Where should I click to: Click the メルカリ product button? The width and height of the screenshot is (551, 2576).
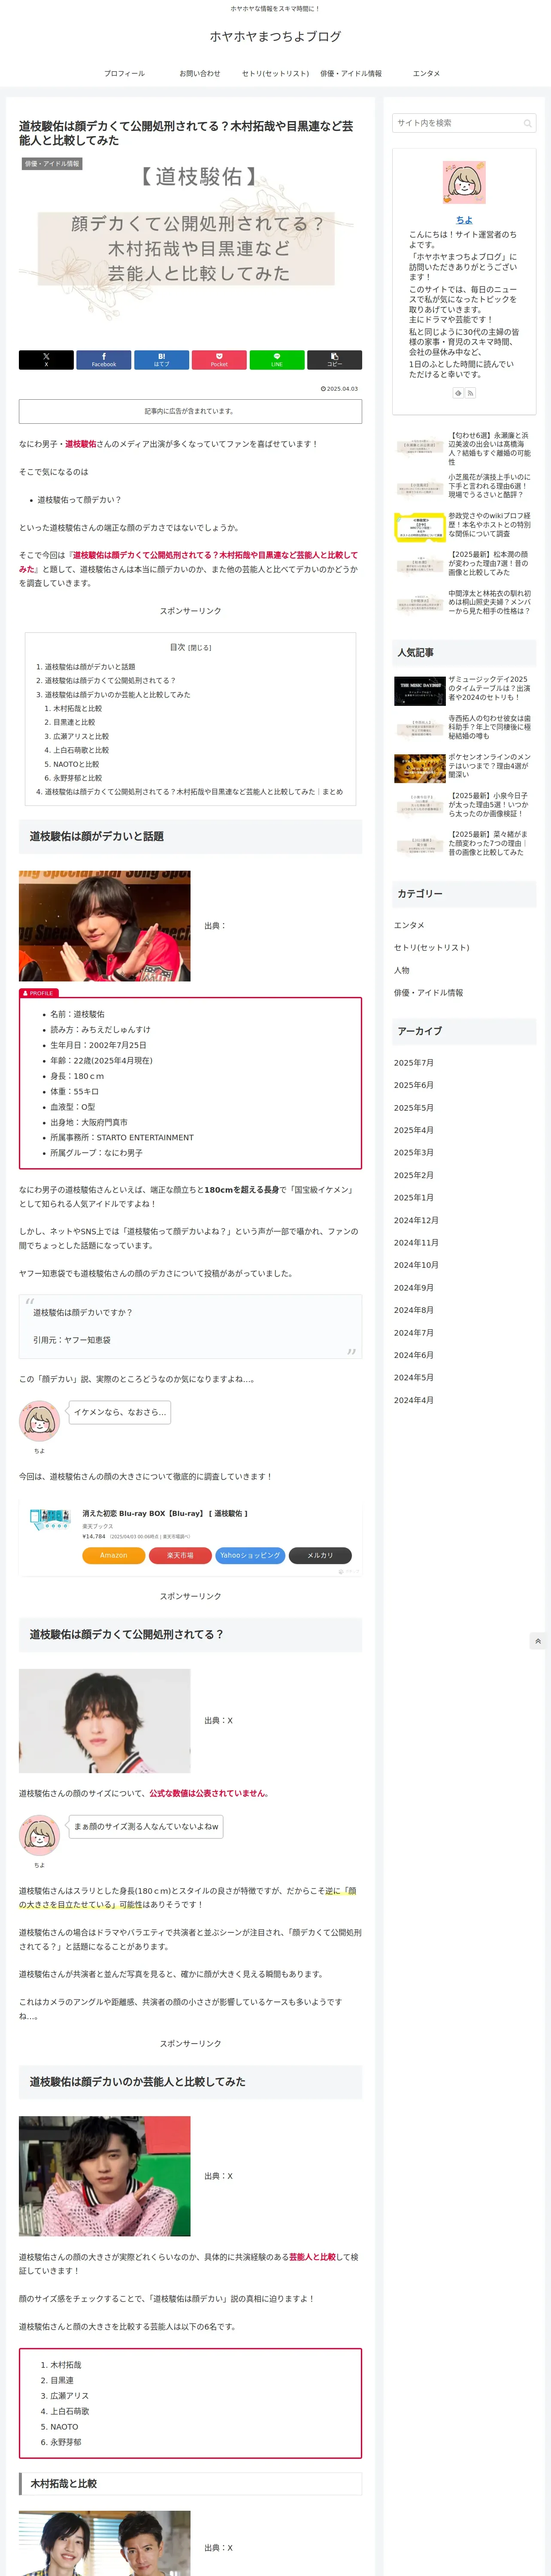[x=320, y=1555]
